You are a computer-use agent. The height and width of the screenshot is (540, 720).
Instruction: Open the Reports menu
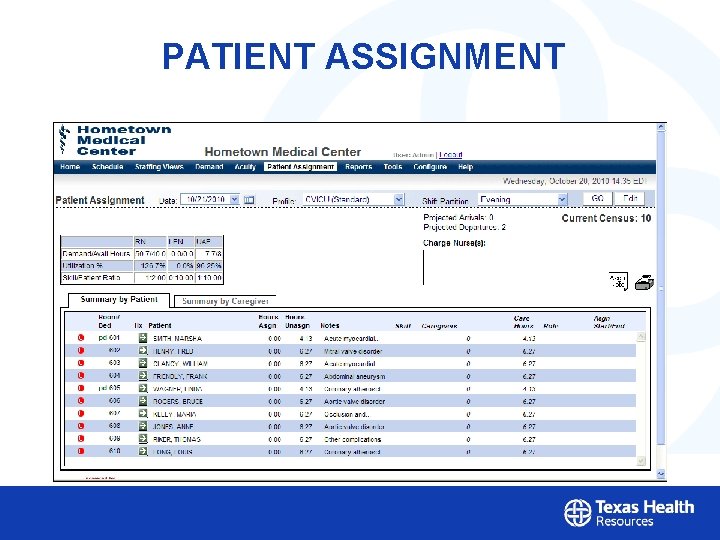click(x=358, y=167)
